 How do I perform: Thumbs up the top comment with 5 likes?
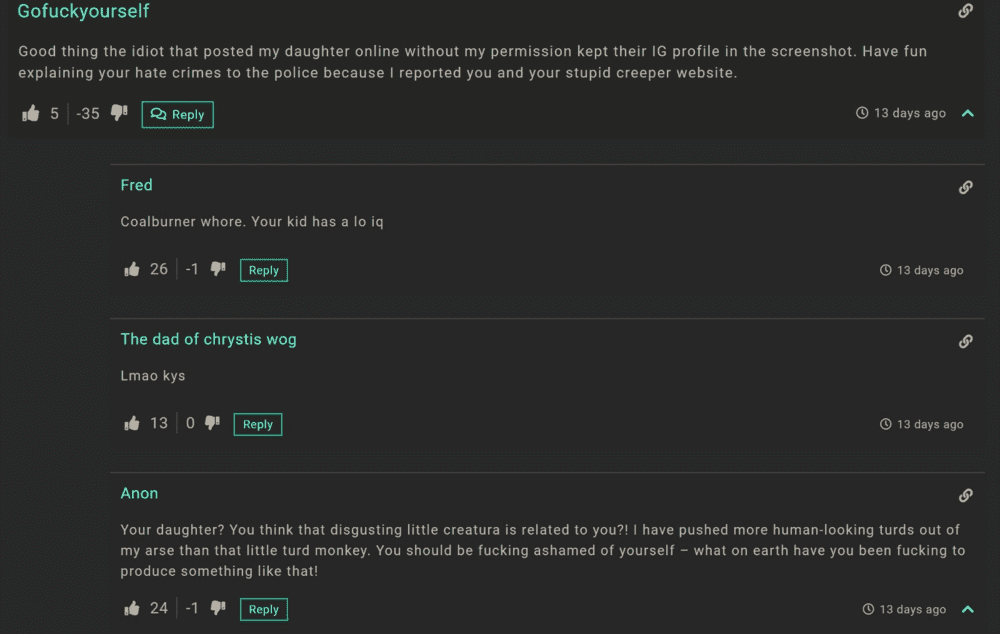pyautogui.click(x=31, y=114)
